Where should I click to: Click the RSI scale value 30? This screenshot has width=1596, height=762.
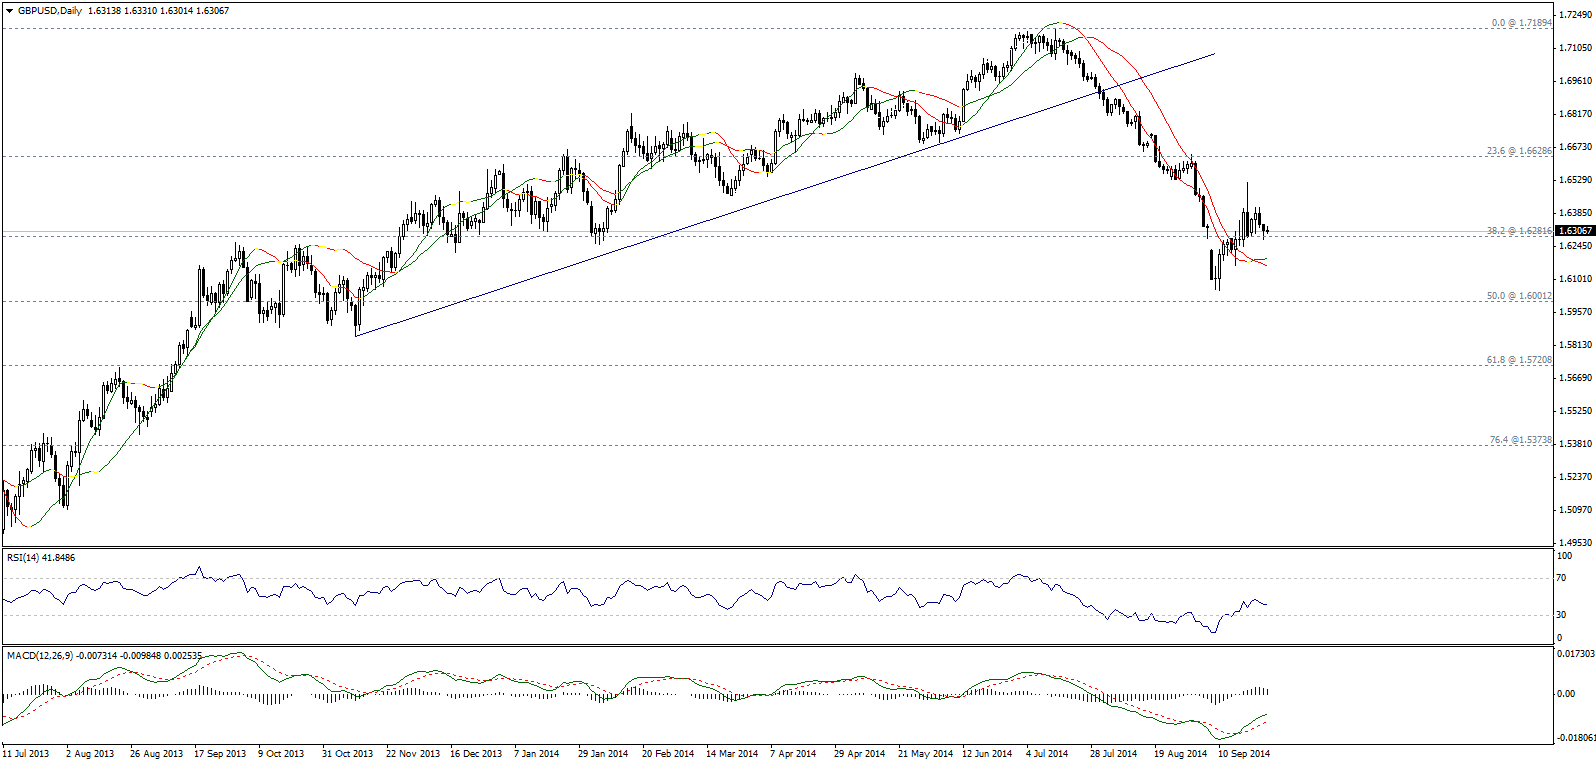pos(1561,615)
